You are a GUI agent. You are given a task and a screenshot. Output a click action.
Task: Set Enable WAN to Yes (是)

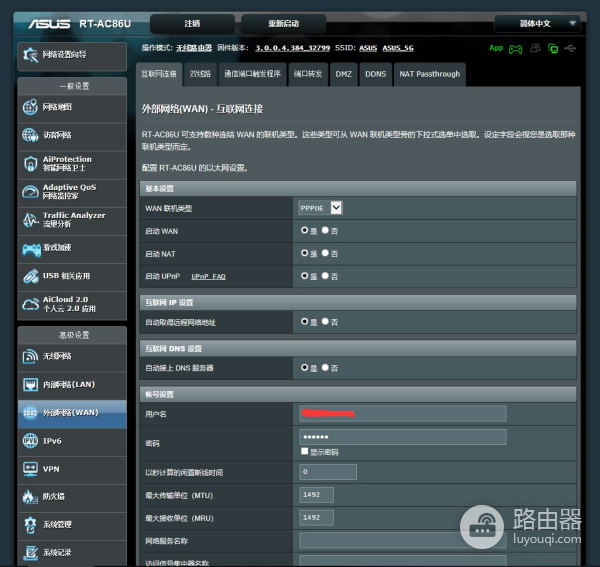pyautogui.click(x=305, y=230)
